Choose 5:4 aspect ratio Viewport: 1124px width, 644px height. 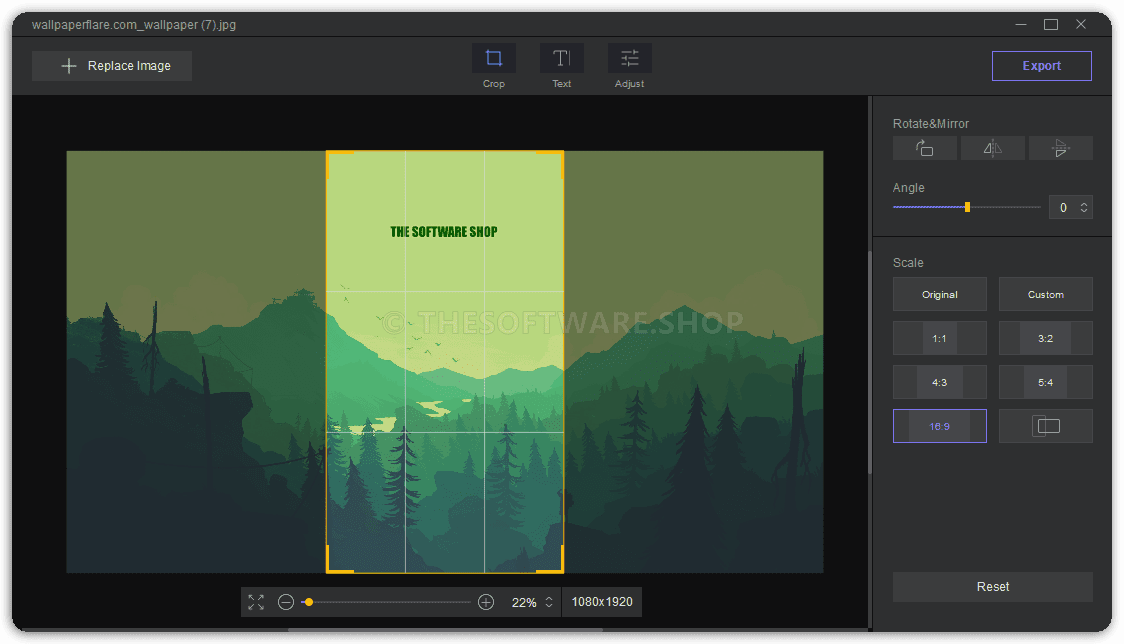pyautogui.click(x=1046, y=382)
